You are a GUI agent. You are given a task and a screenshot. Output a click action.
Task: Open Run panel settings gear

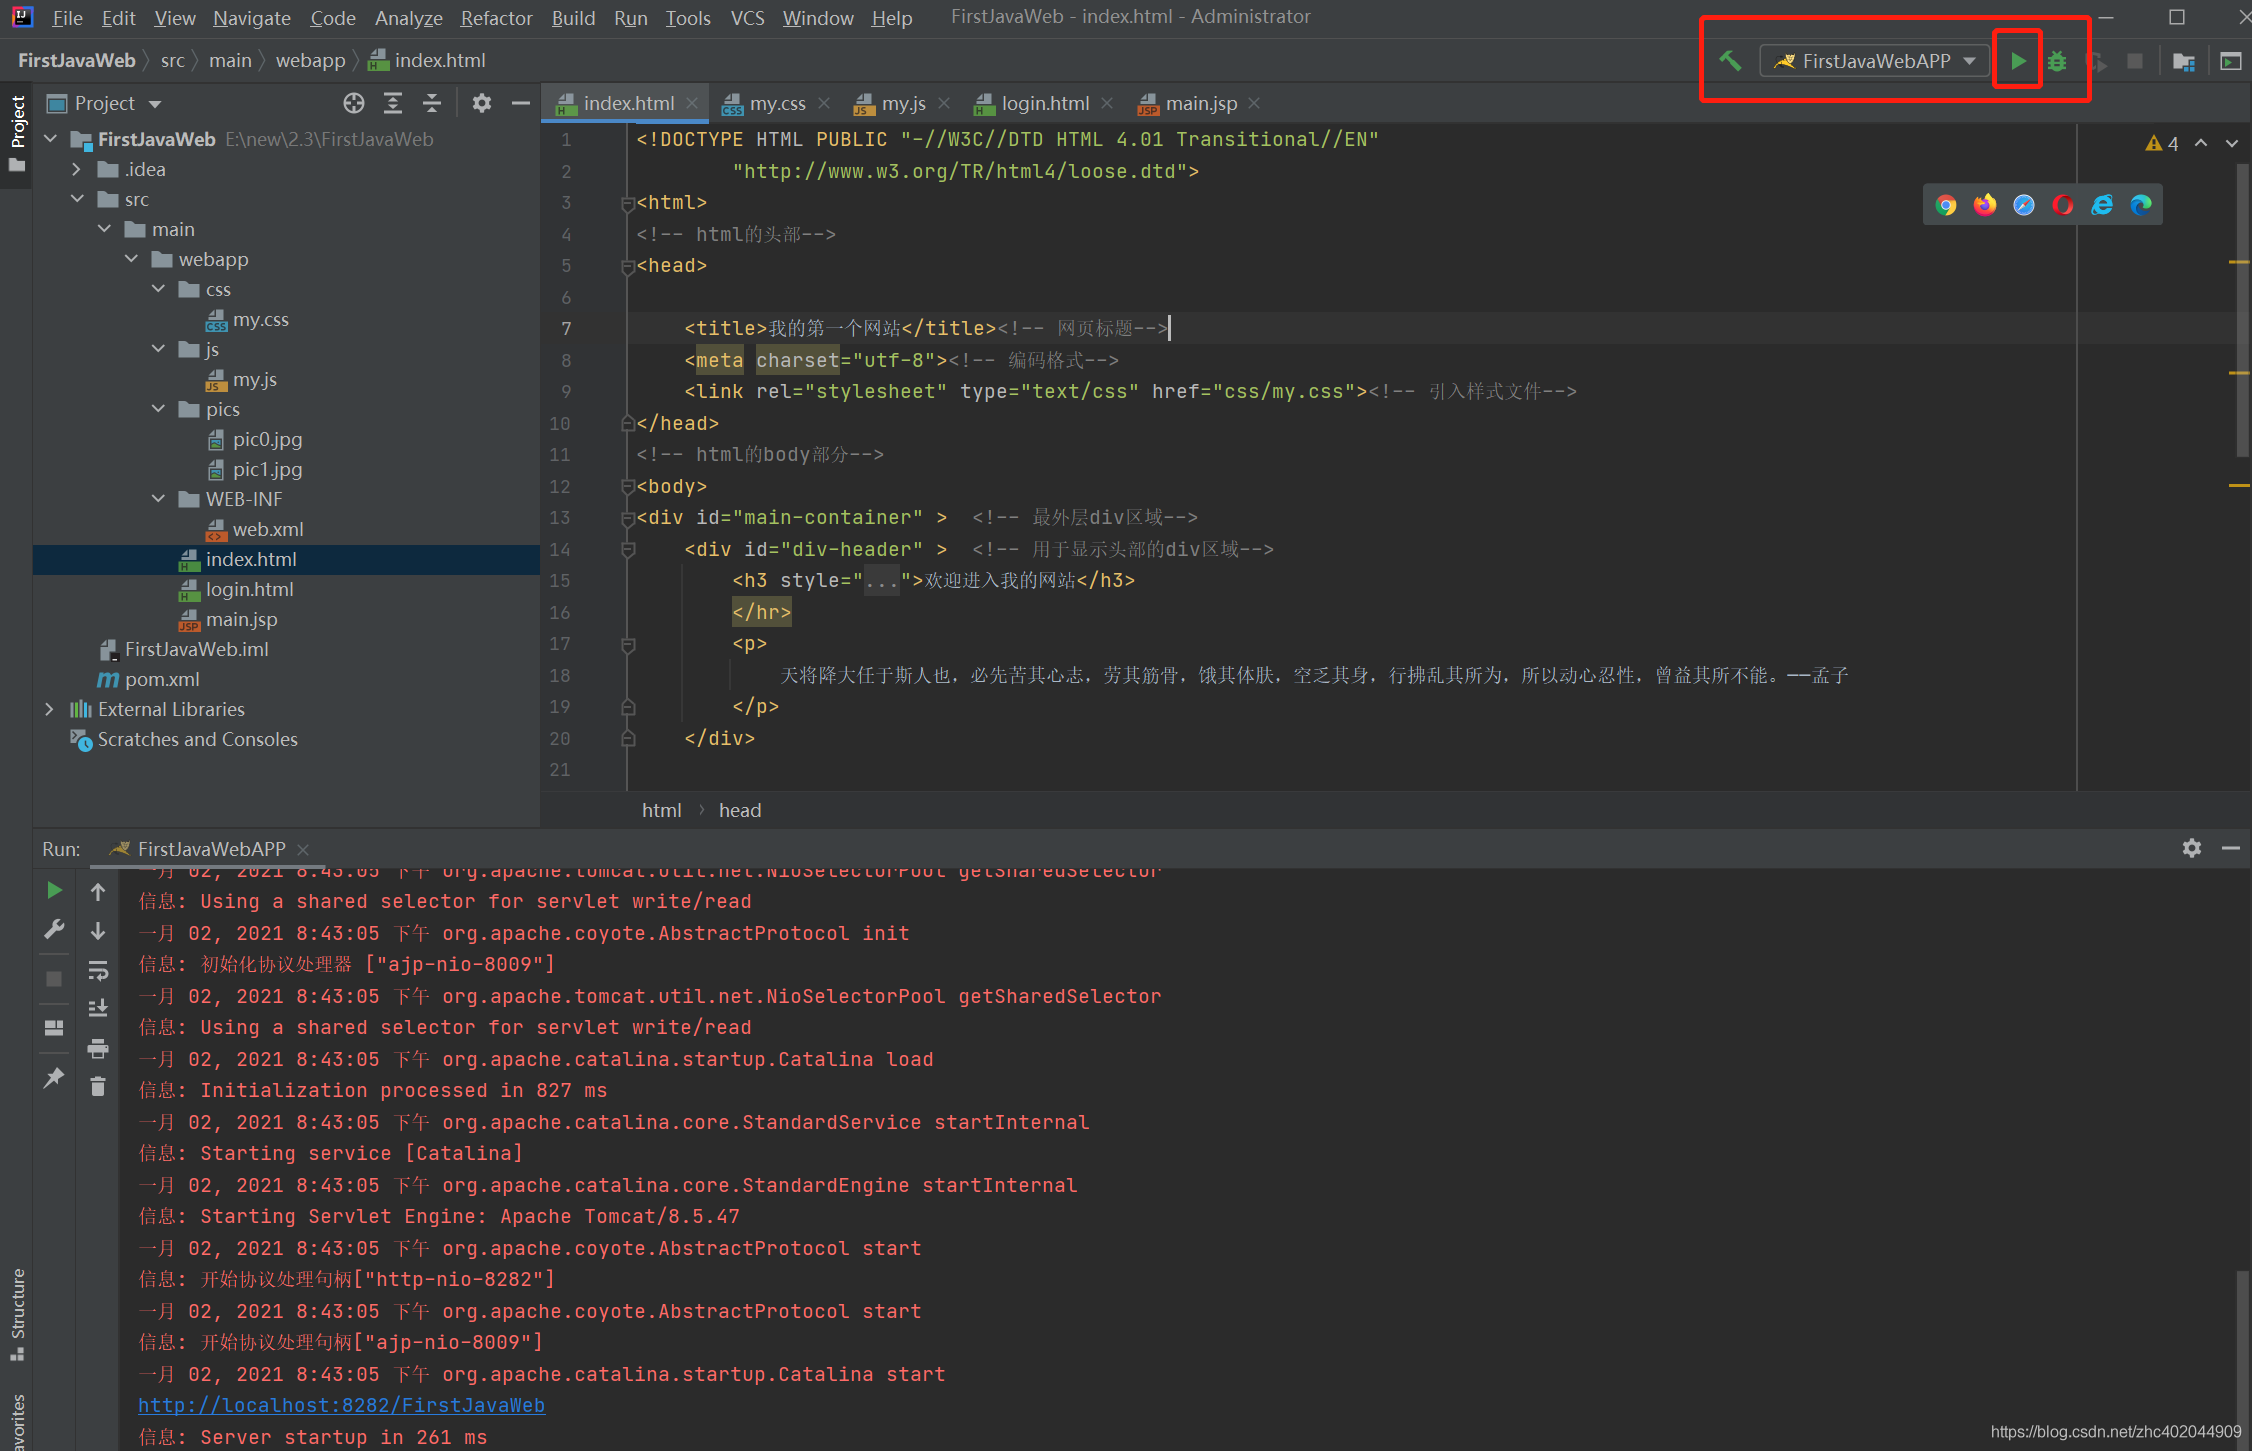click(x=2192, y=848)
